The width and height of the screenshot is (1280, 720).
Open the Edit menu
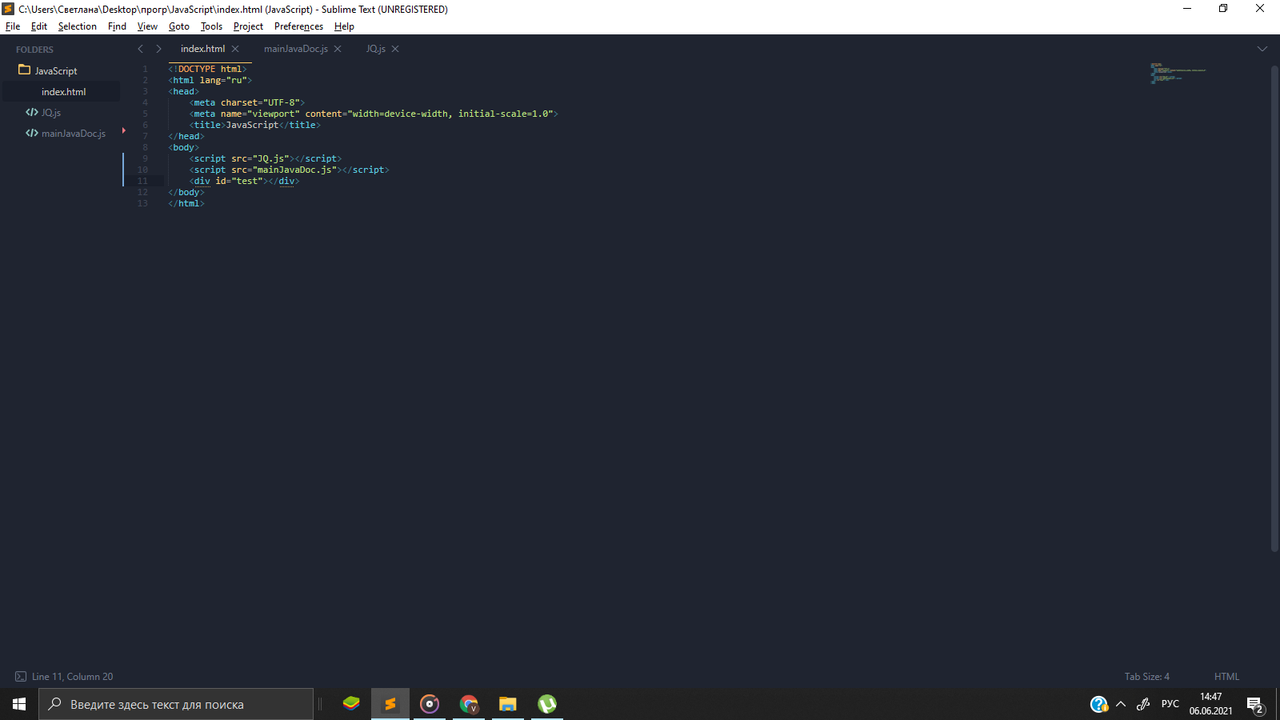pyautogui.click(x=39, y=26)
